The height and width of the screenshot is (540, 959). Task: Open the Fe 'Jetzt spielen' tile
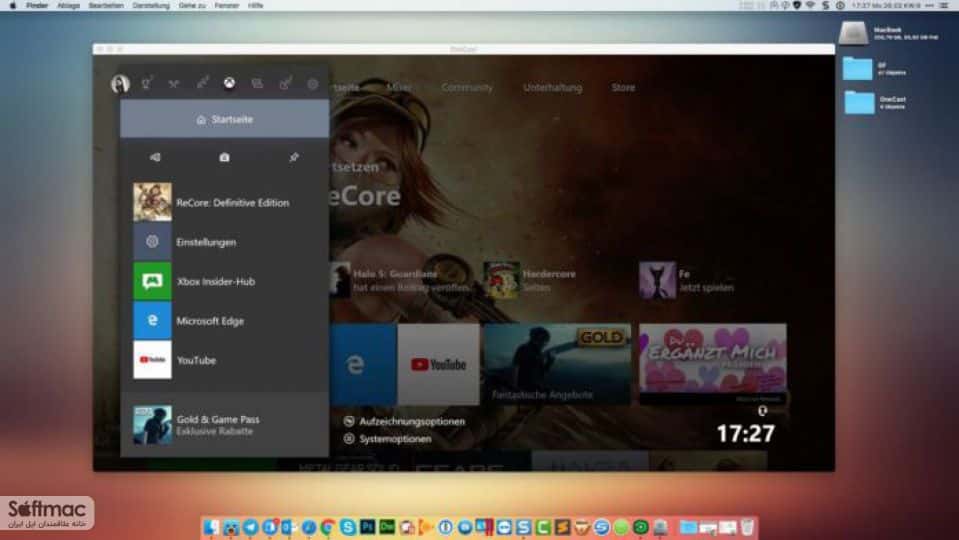[687, 280]
